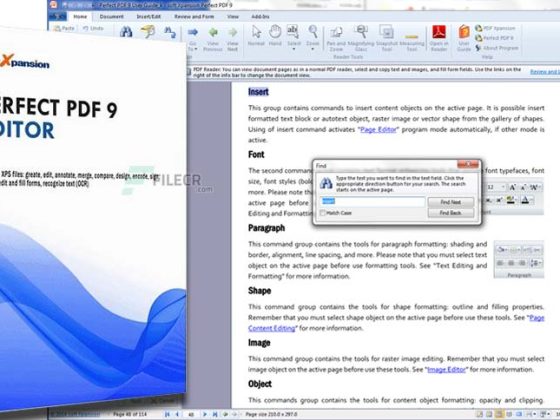Switch to the Document ribbon tab
The width and height of the screenshot is (560, 420).
coord(111,16)
